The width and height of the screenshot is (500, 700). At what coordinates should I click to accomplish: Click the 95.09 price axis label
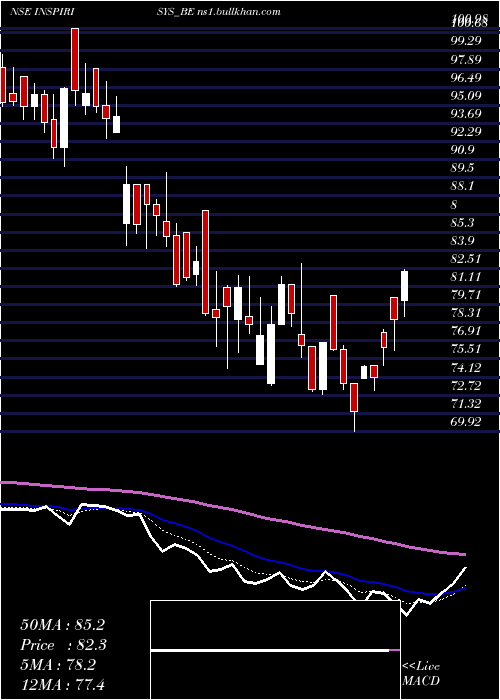point(466,96)
